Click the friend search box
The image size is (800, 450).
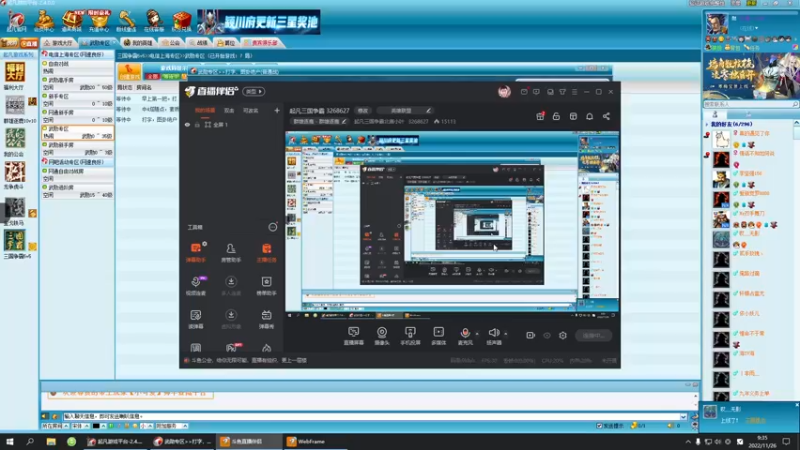click(751, 104)
